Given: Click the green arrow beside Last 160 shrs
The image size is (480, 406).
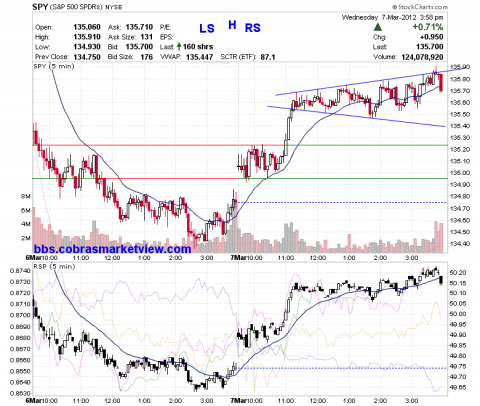Looking at the screenshot, I should [x=179, y=47].
